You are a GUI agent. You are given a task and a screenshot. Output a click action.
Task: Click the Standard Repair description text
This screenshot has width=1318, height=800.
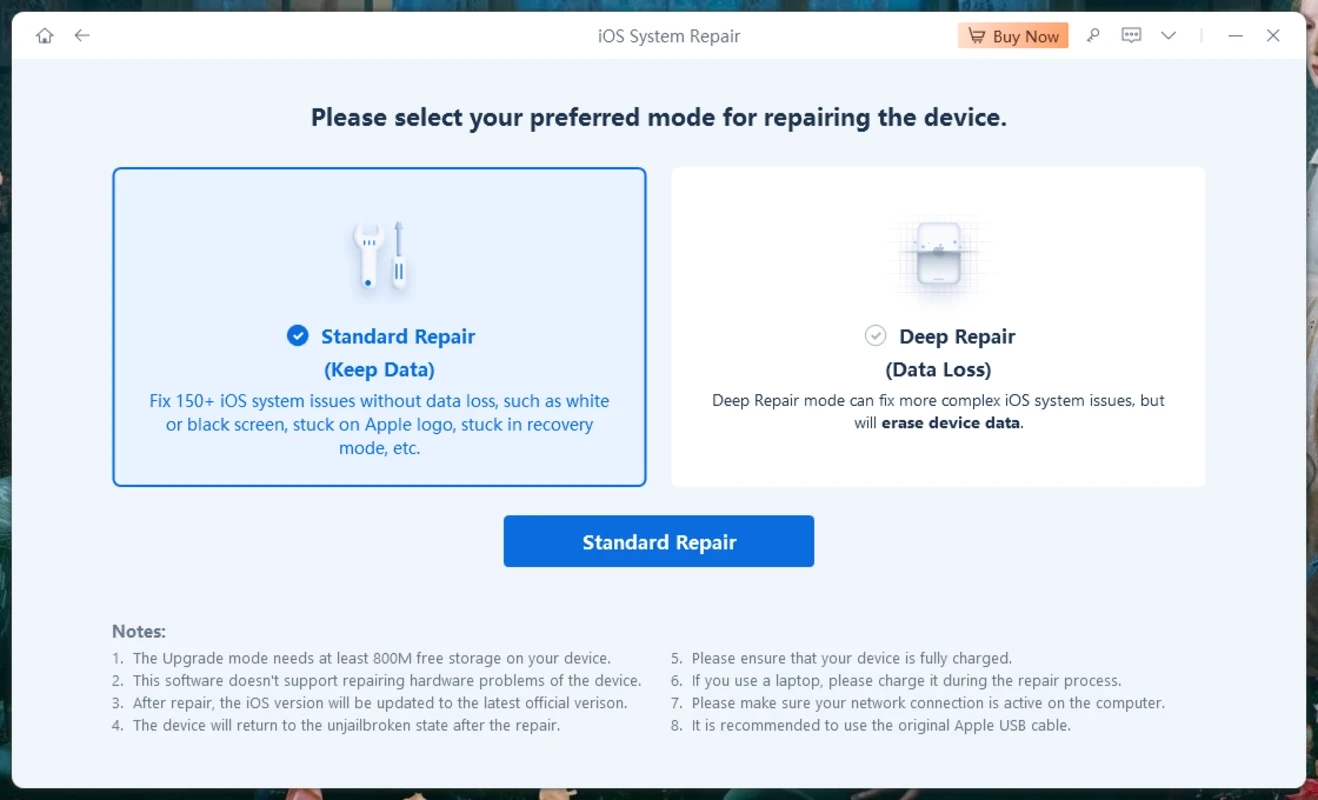coord(379,424)
